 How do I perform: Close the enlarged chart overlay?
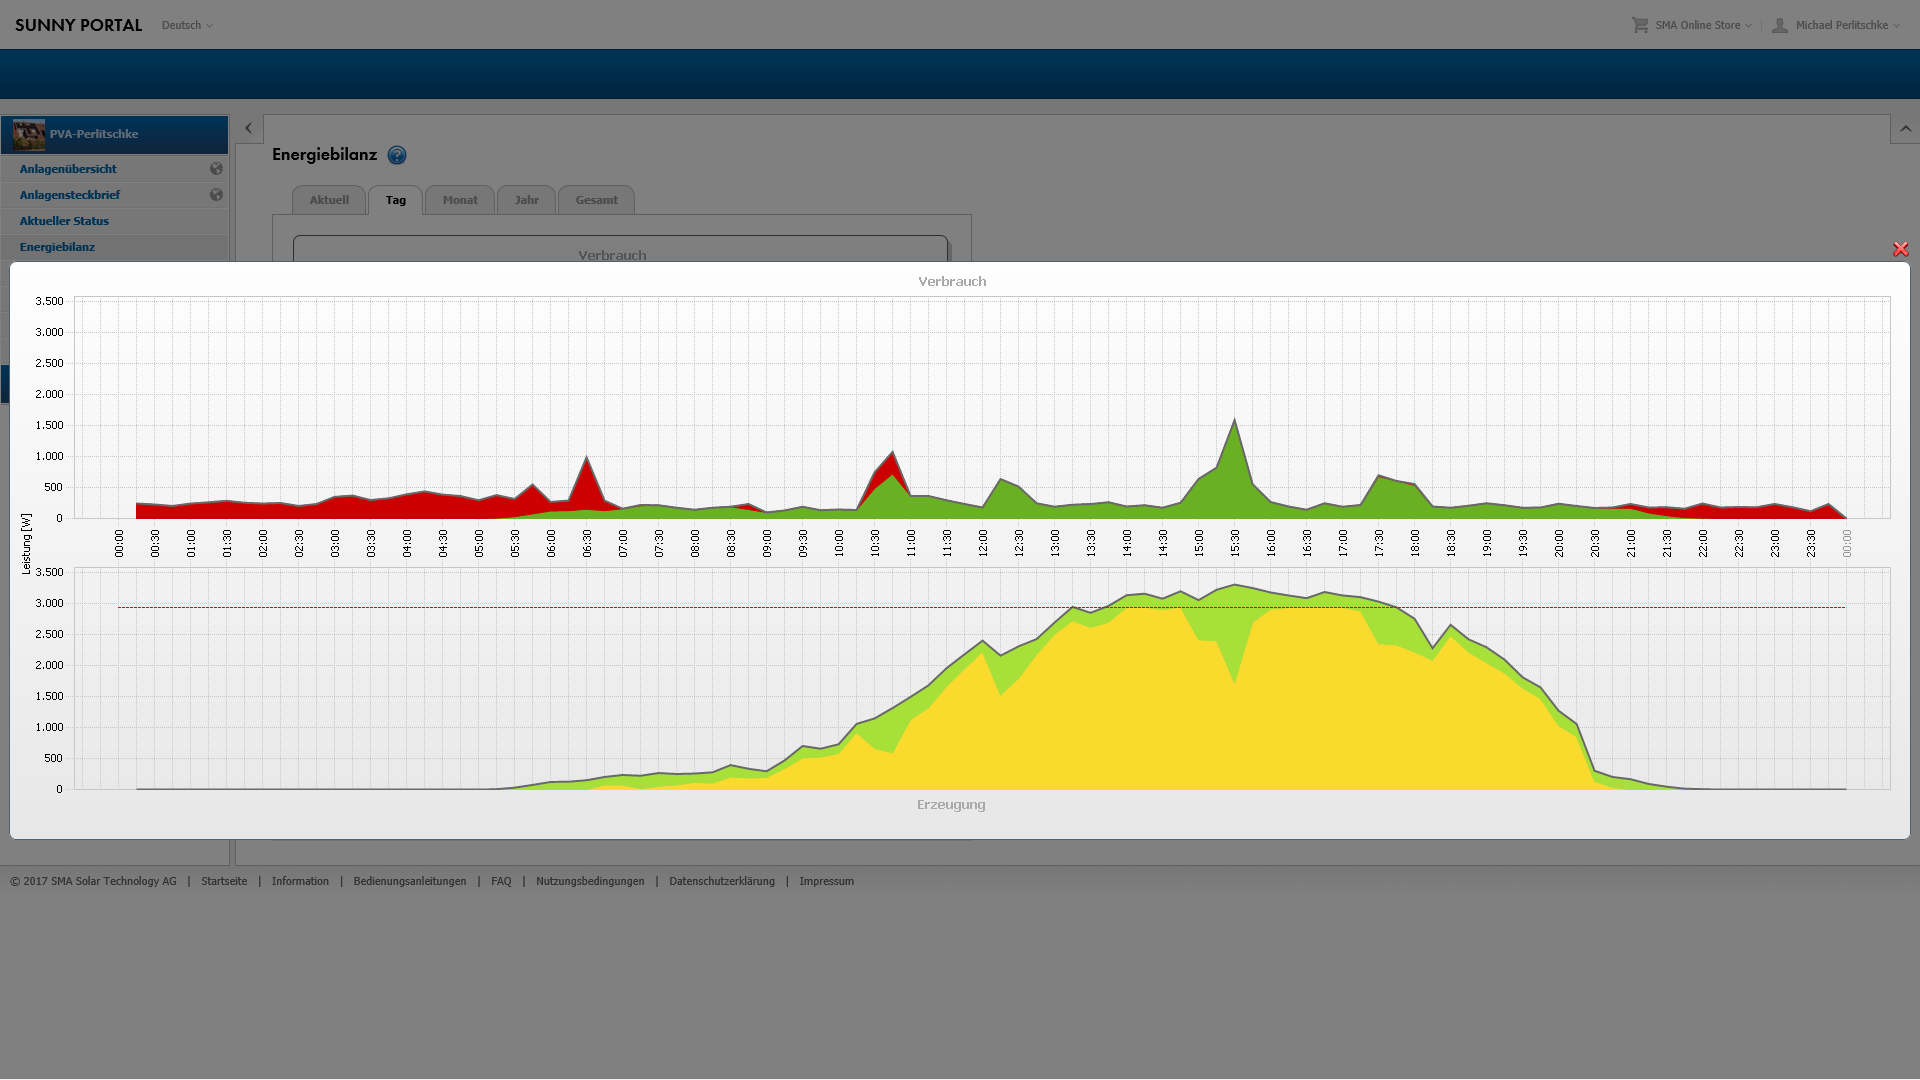[1900, 249]
